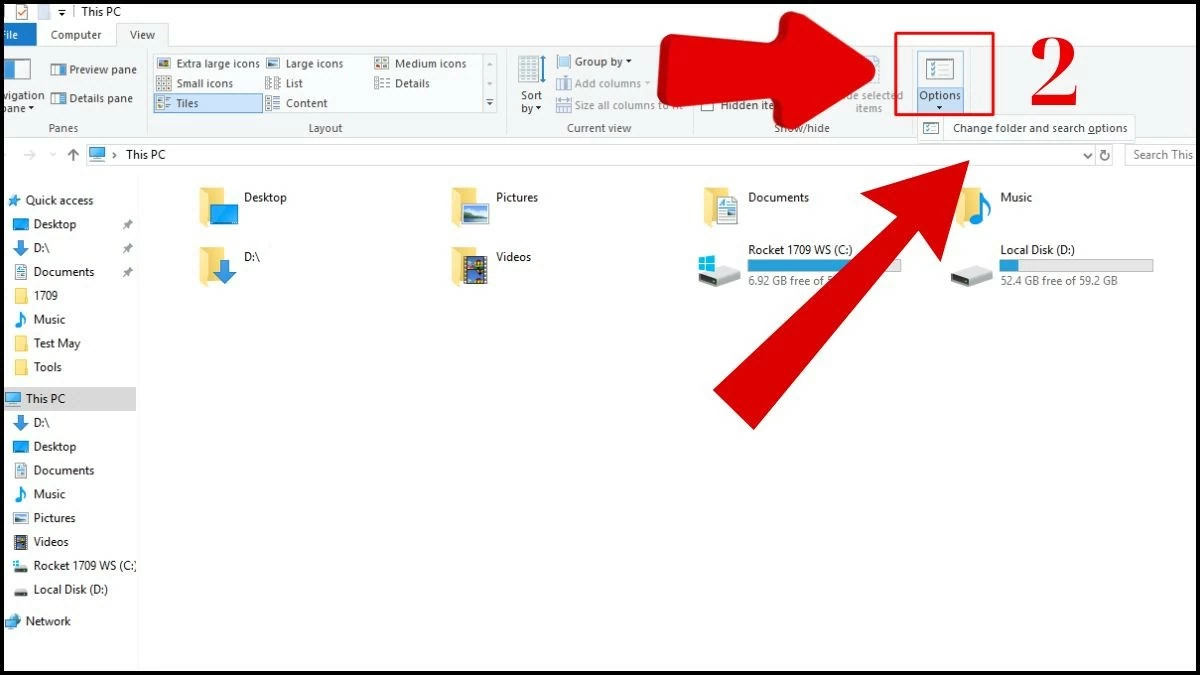Click the refresh icon beside address bar
Image resolution: width=1200 pixels, height=675 pixels.
pyautogui.click(x=1105, y=155)
